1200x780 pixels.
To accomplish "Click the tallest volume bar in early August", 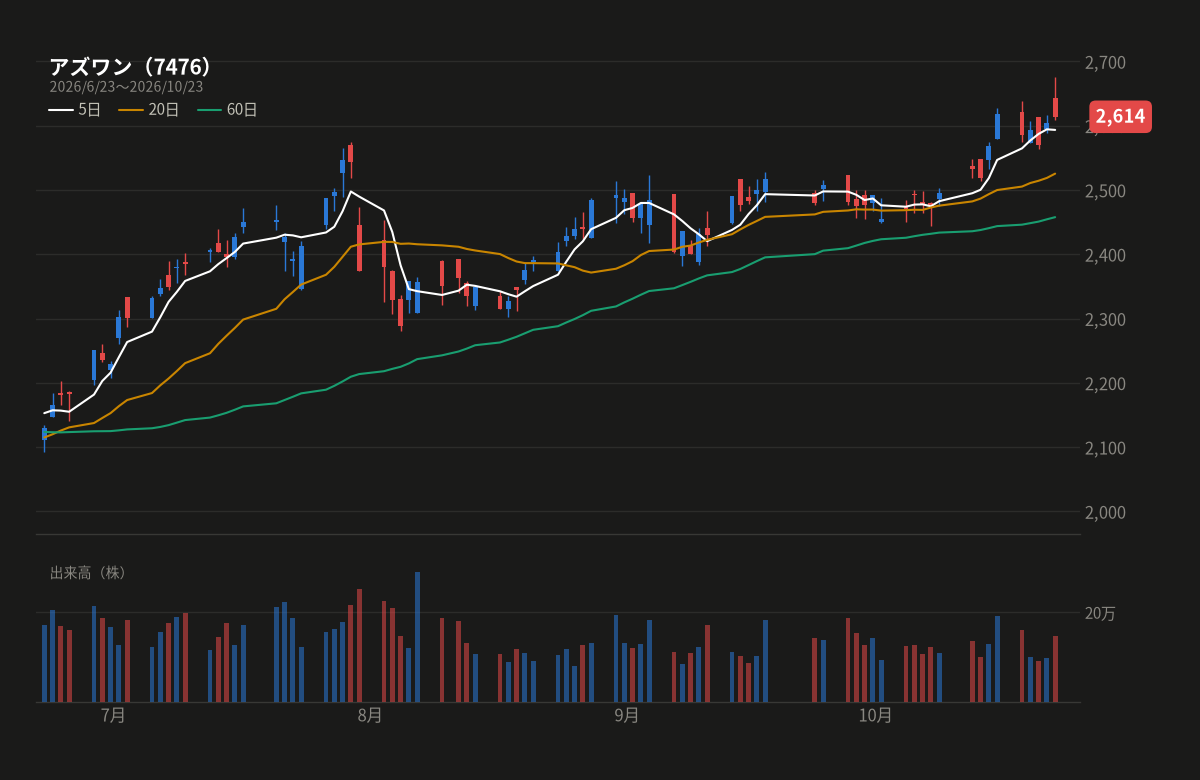I will (418, 637).
